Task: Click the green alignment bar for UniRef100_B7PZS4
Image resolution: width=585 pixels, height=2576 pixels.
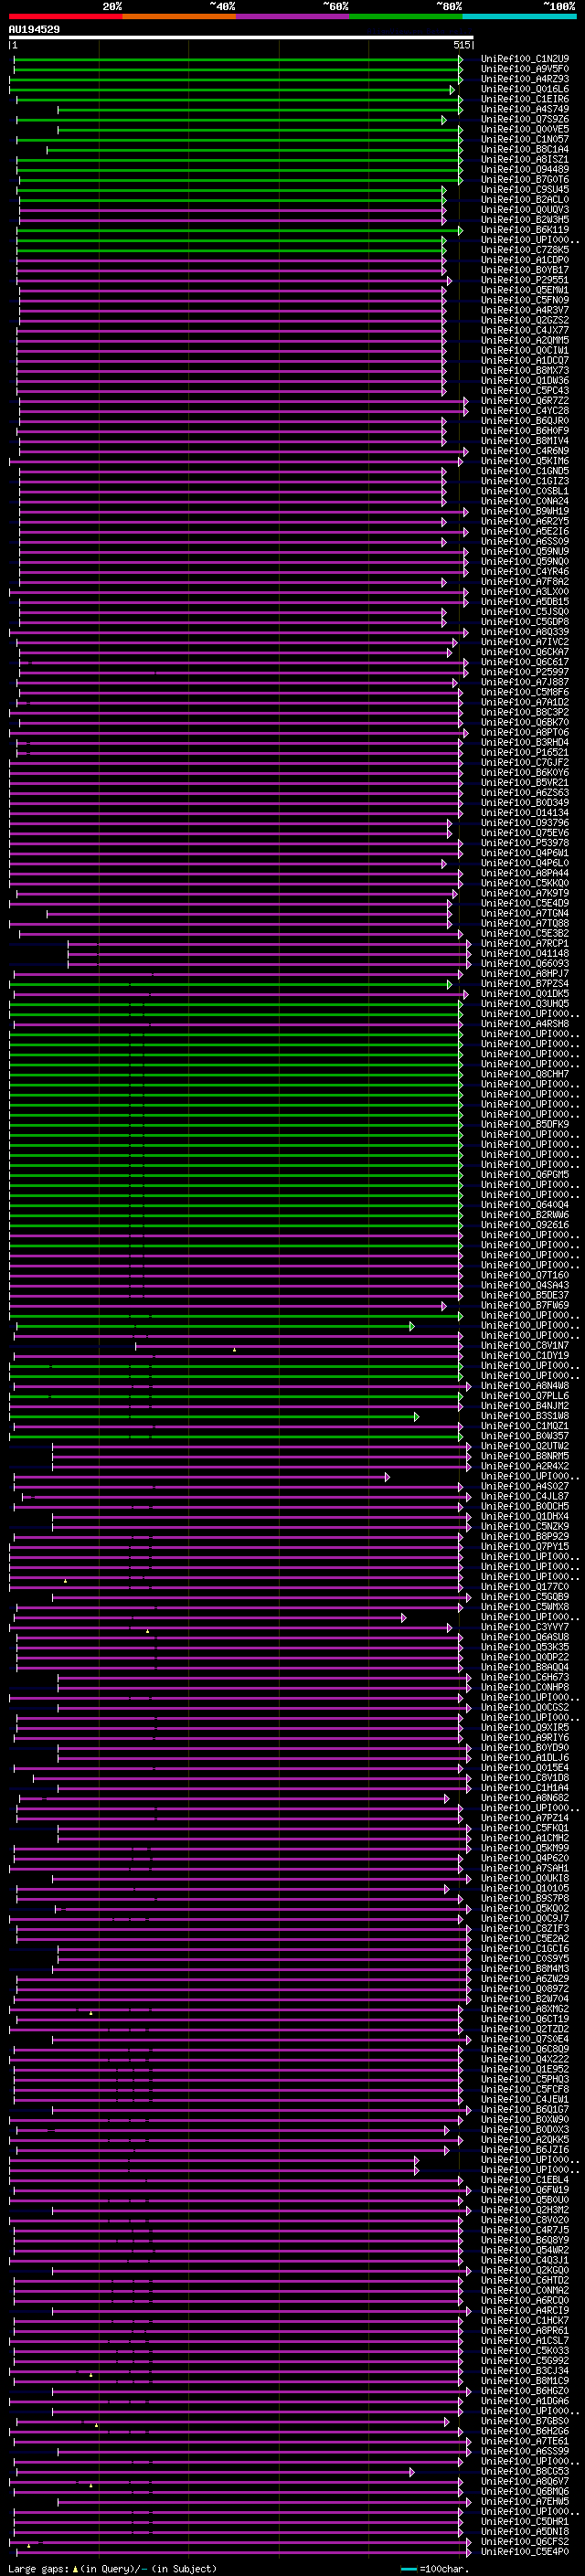Action: click(x=231, y=984)
